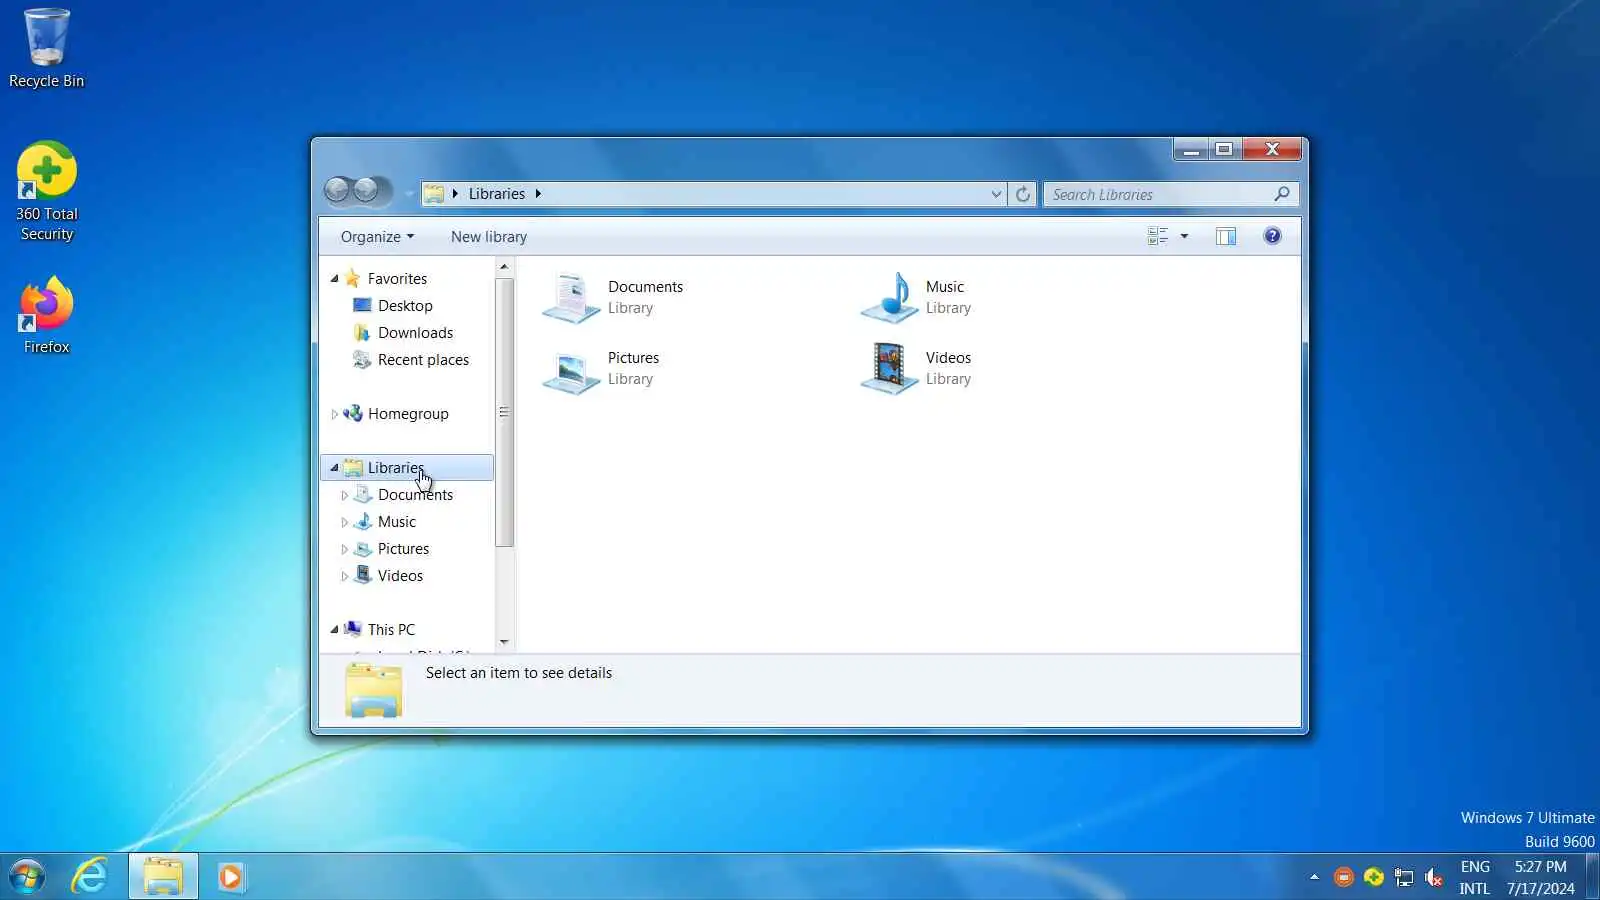Select This PC in navigation pane
The width and height of the screenshot is (1600, 900).
point(391,630)
